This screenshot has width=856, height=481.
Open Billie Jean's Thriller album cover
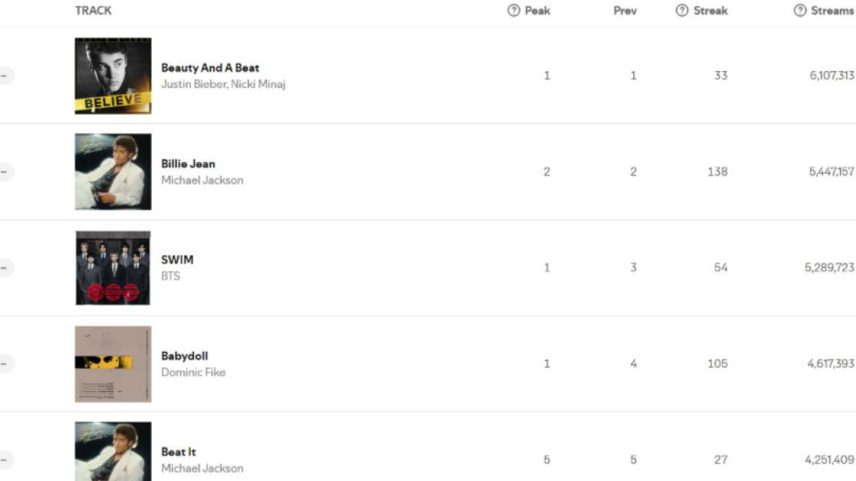[113, 172]
